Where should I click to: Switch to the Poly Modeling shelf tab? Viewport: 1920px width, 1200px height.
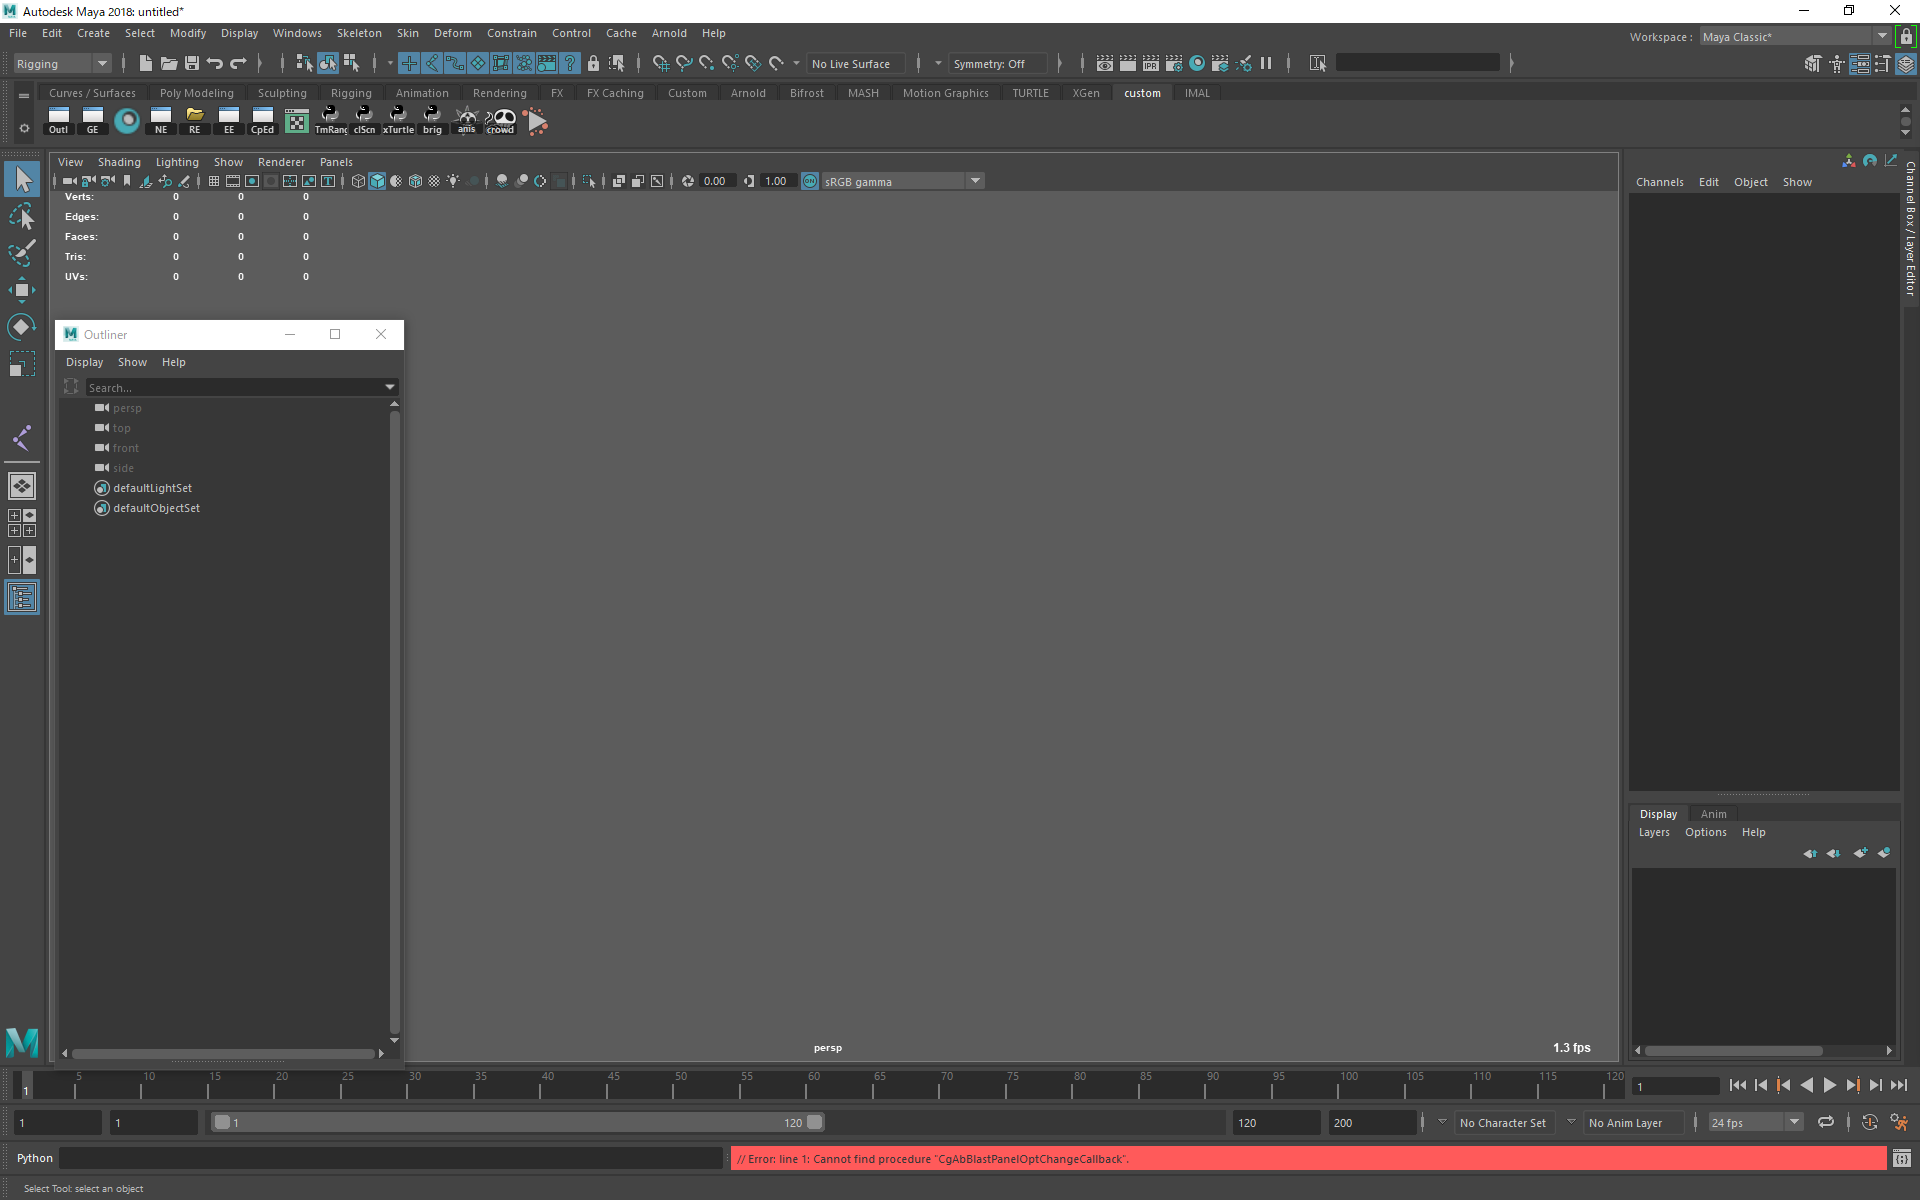pos(196,93)
